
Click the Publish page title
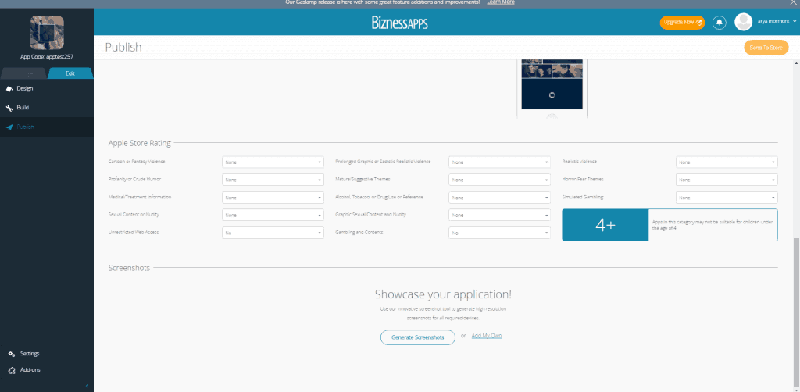point(123,47)
